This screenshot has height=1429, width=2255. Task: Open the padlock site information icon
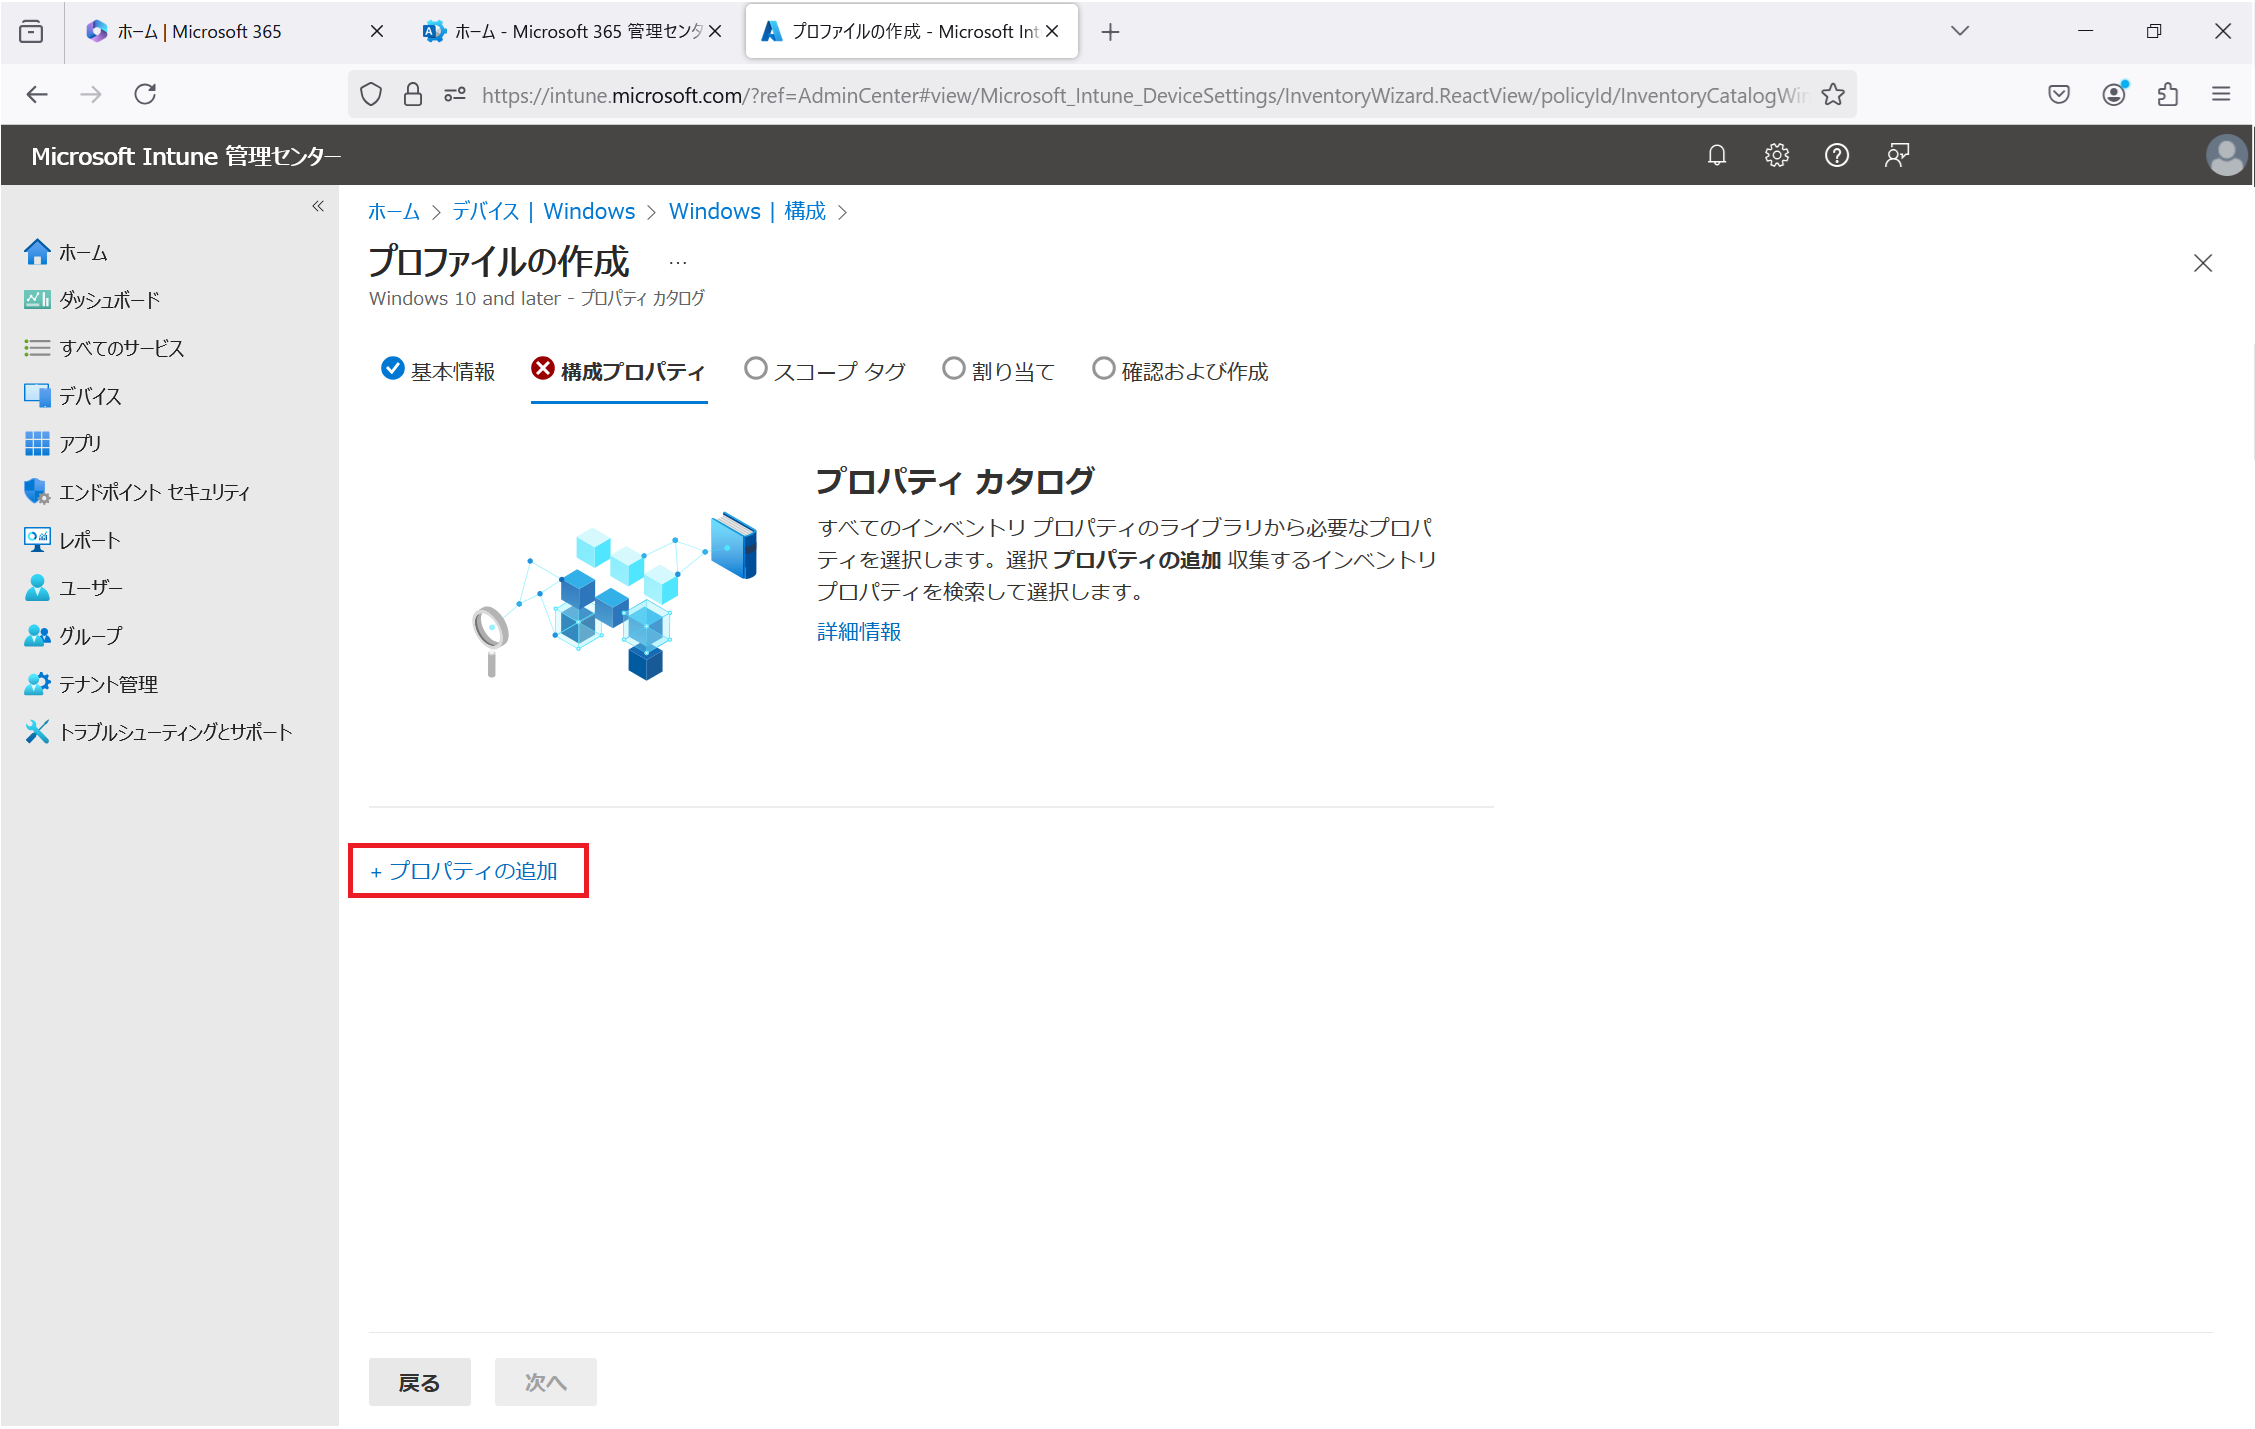tap(412, 94)
